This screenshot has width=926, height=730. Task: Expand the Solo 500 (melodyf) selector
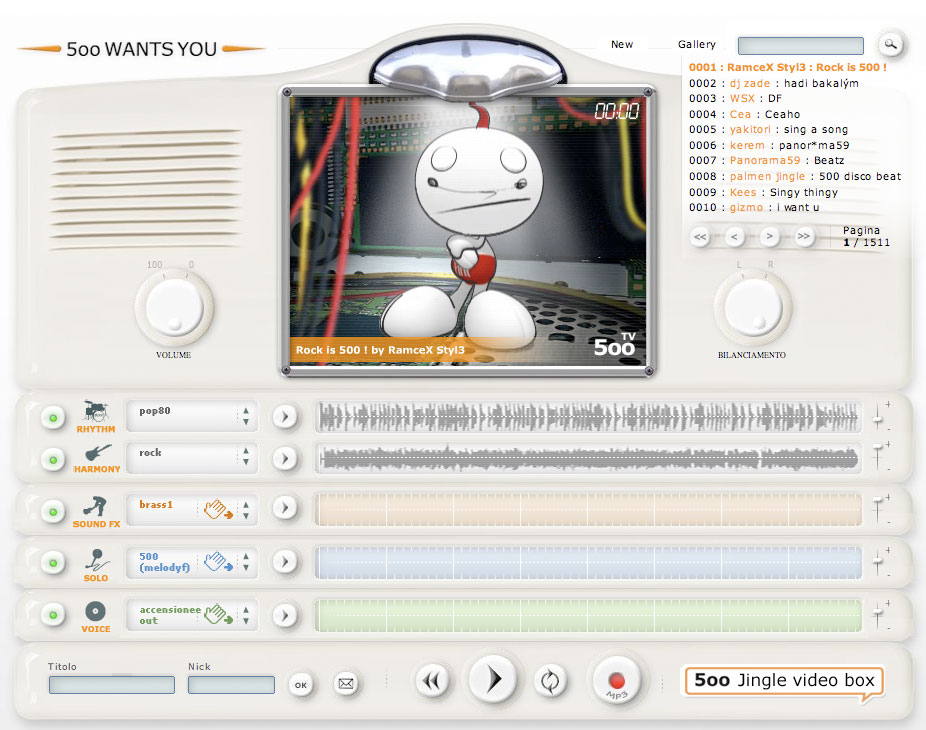click(246, 563)
